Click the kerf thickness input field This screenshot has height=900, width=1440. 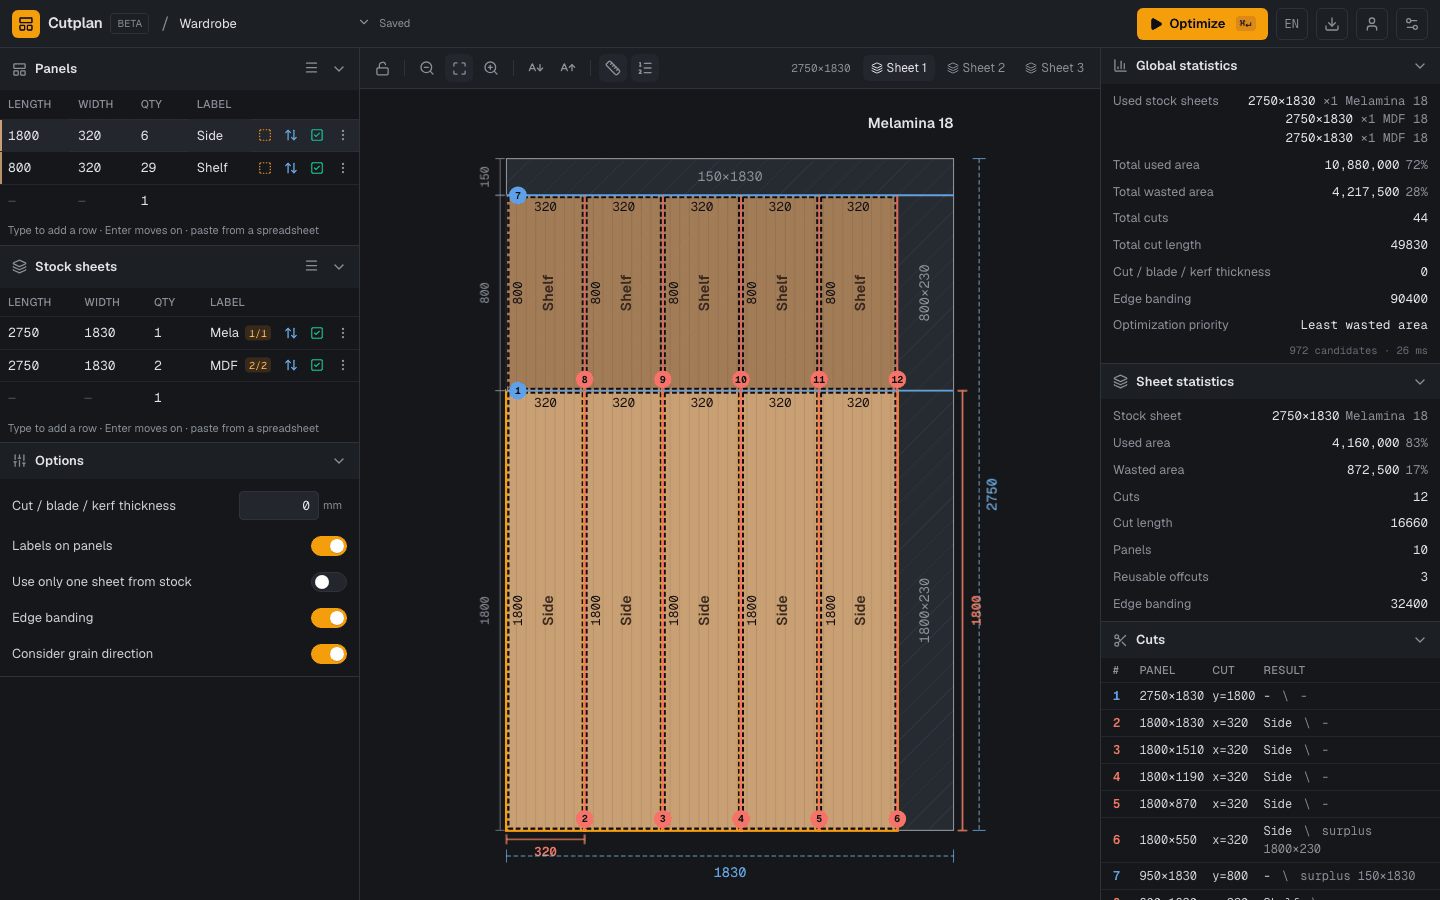[x=279, y=506]
